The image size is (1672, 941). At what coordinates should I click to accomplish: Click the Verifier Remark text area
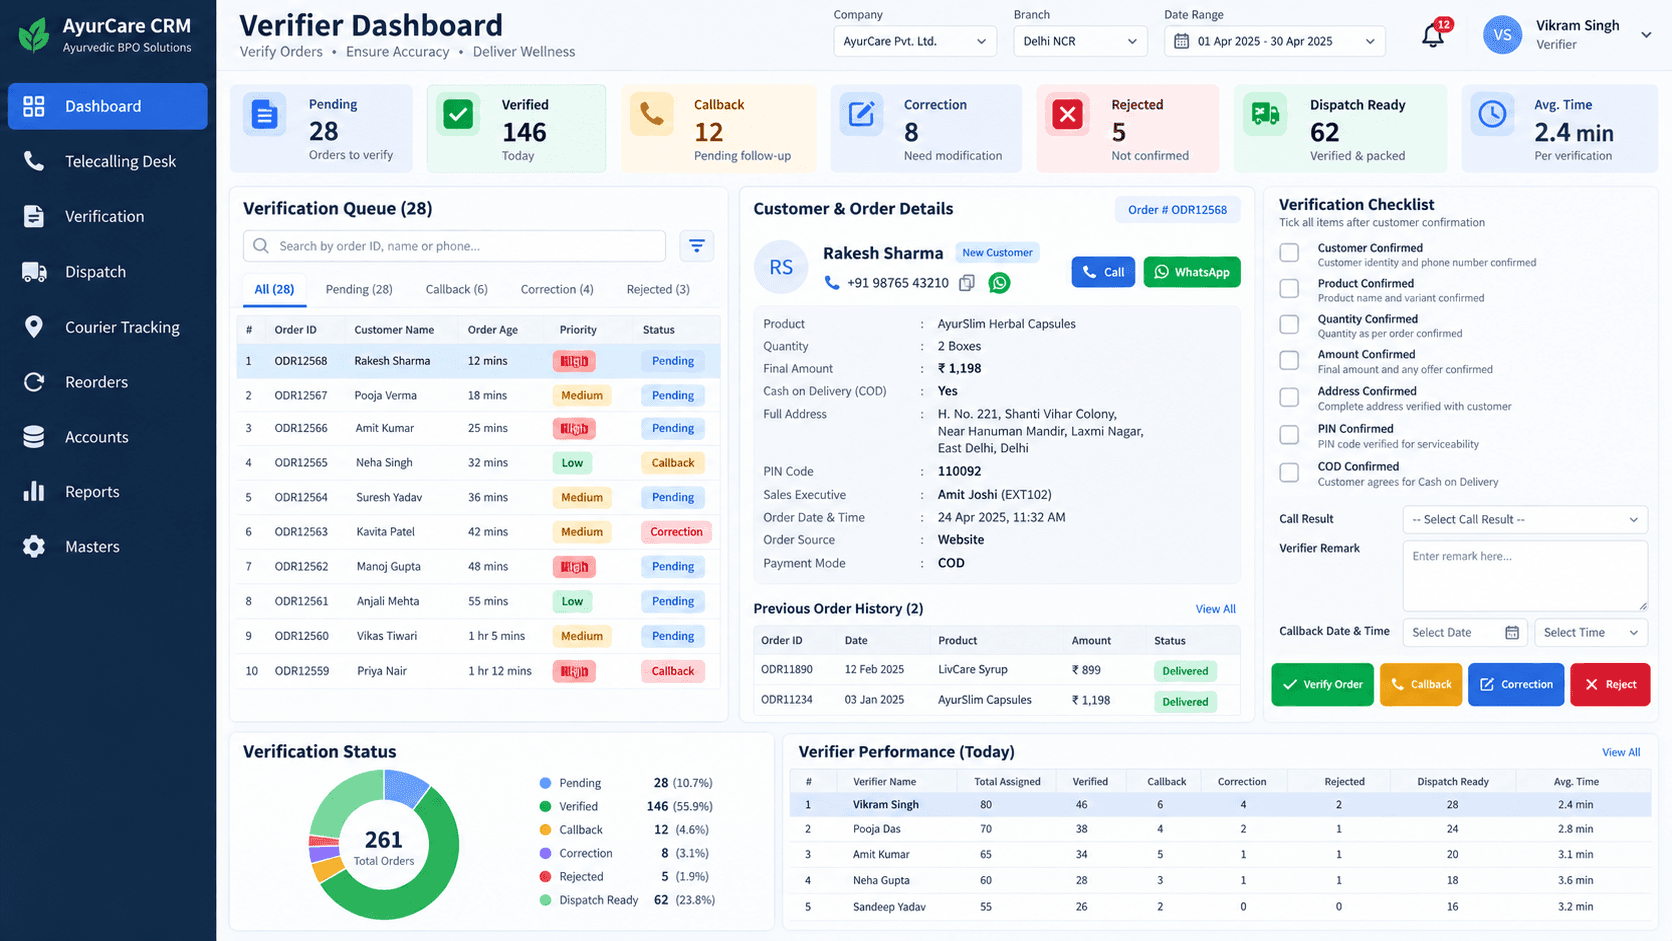(x=1525, y=576)
